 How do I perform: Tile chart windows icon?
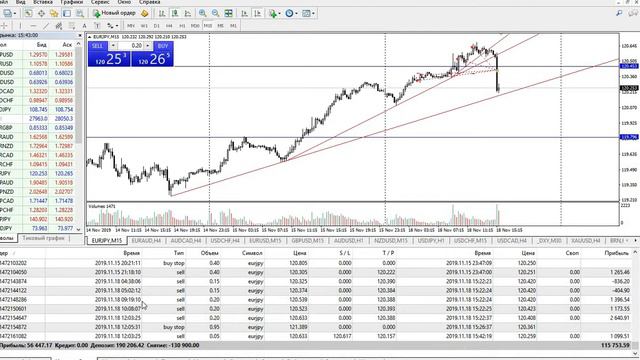229,13
